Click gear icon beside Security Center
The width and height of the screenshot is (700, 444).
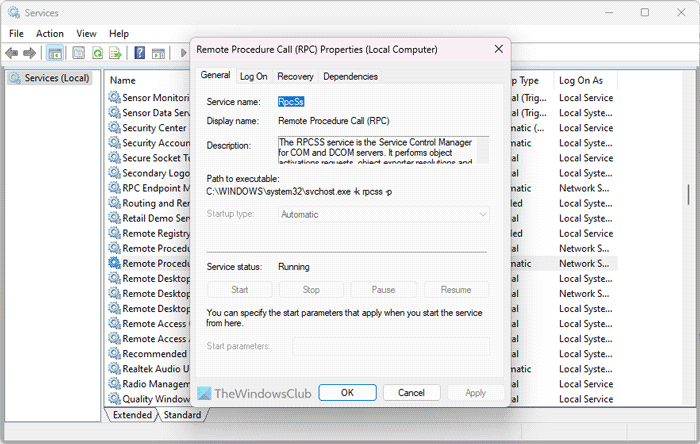pos(115,128)
